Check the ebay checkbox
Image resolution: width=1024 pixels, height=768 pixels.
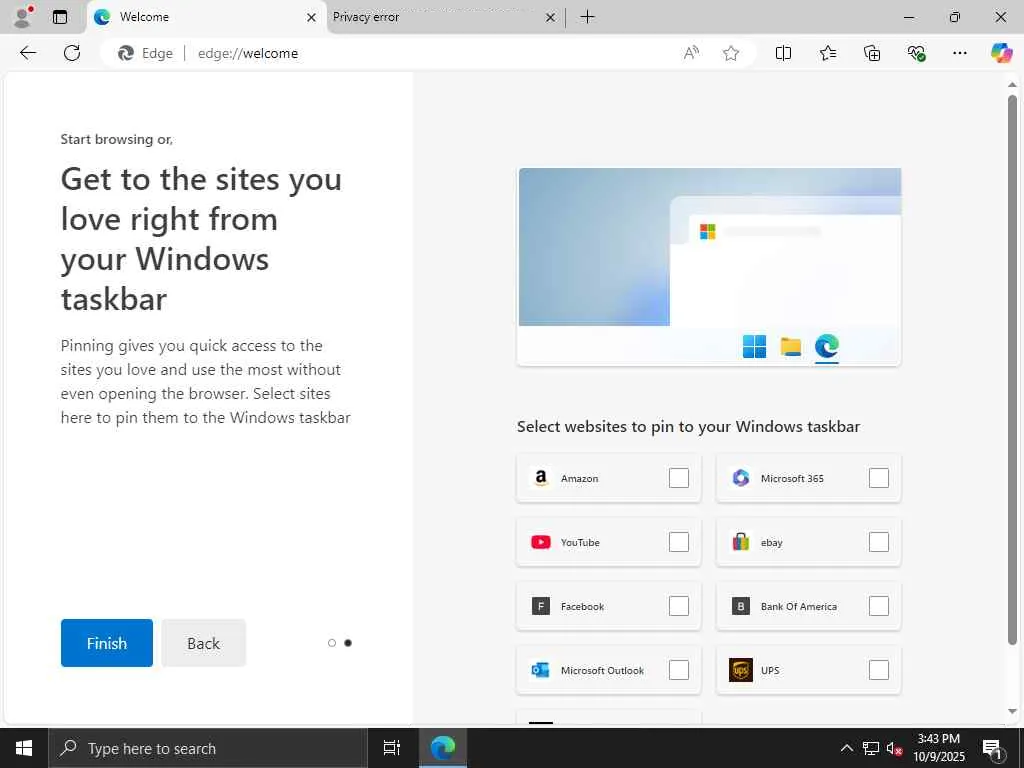pos(878,542)
